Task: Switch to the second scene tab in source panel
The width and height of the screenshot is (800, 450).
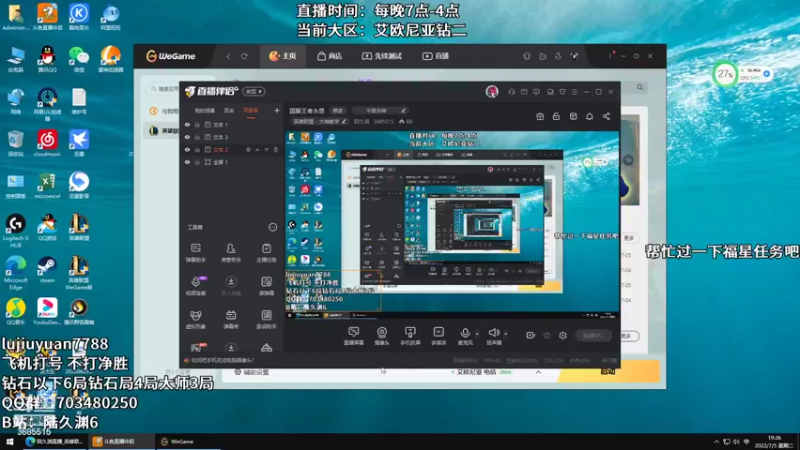Action: click(229, 110)
